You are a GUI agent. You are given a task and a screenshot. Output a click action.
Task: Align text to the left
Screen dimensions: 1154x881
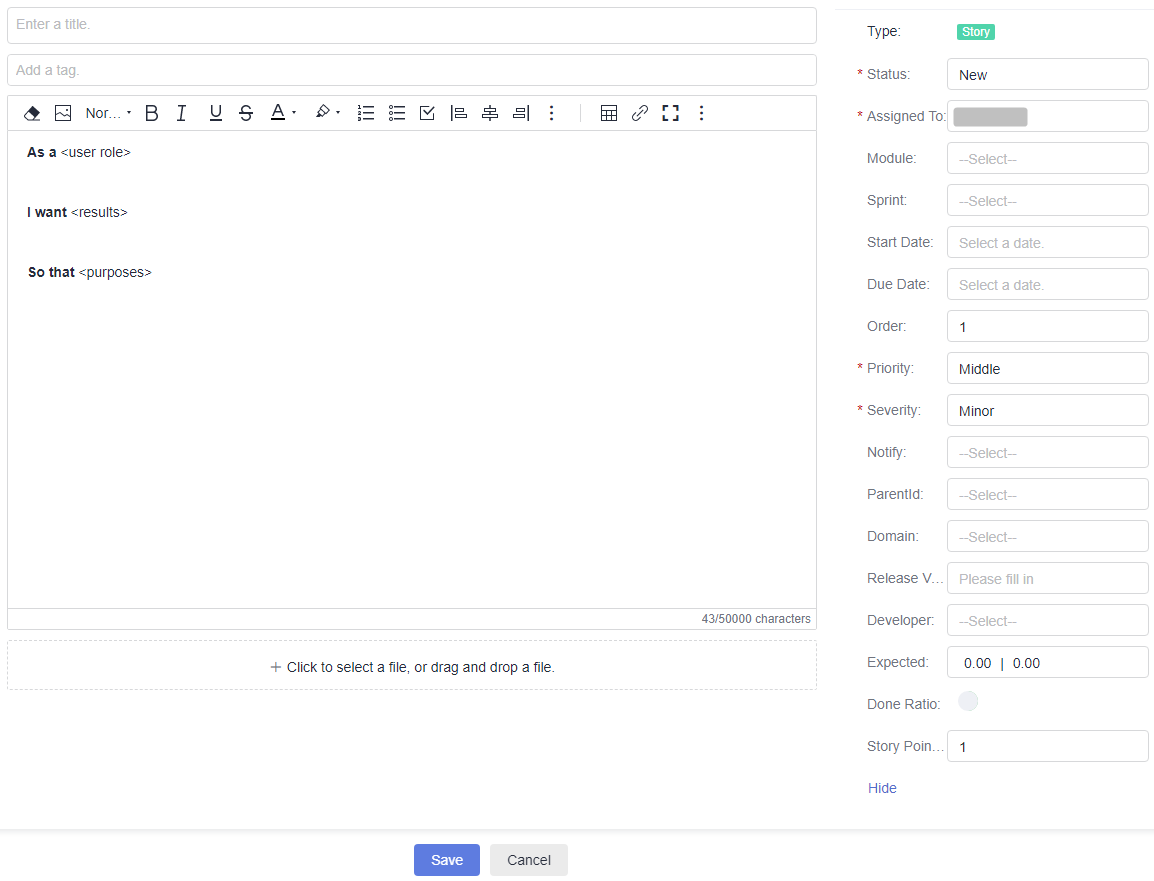tap(459, 113)
